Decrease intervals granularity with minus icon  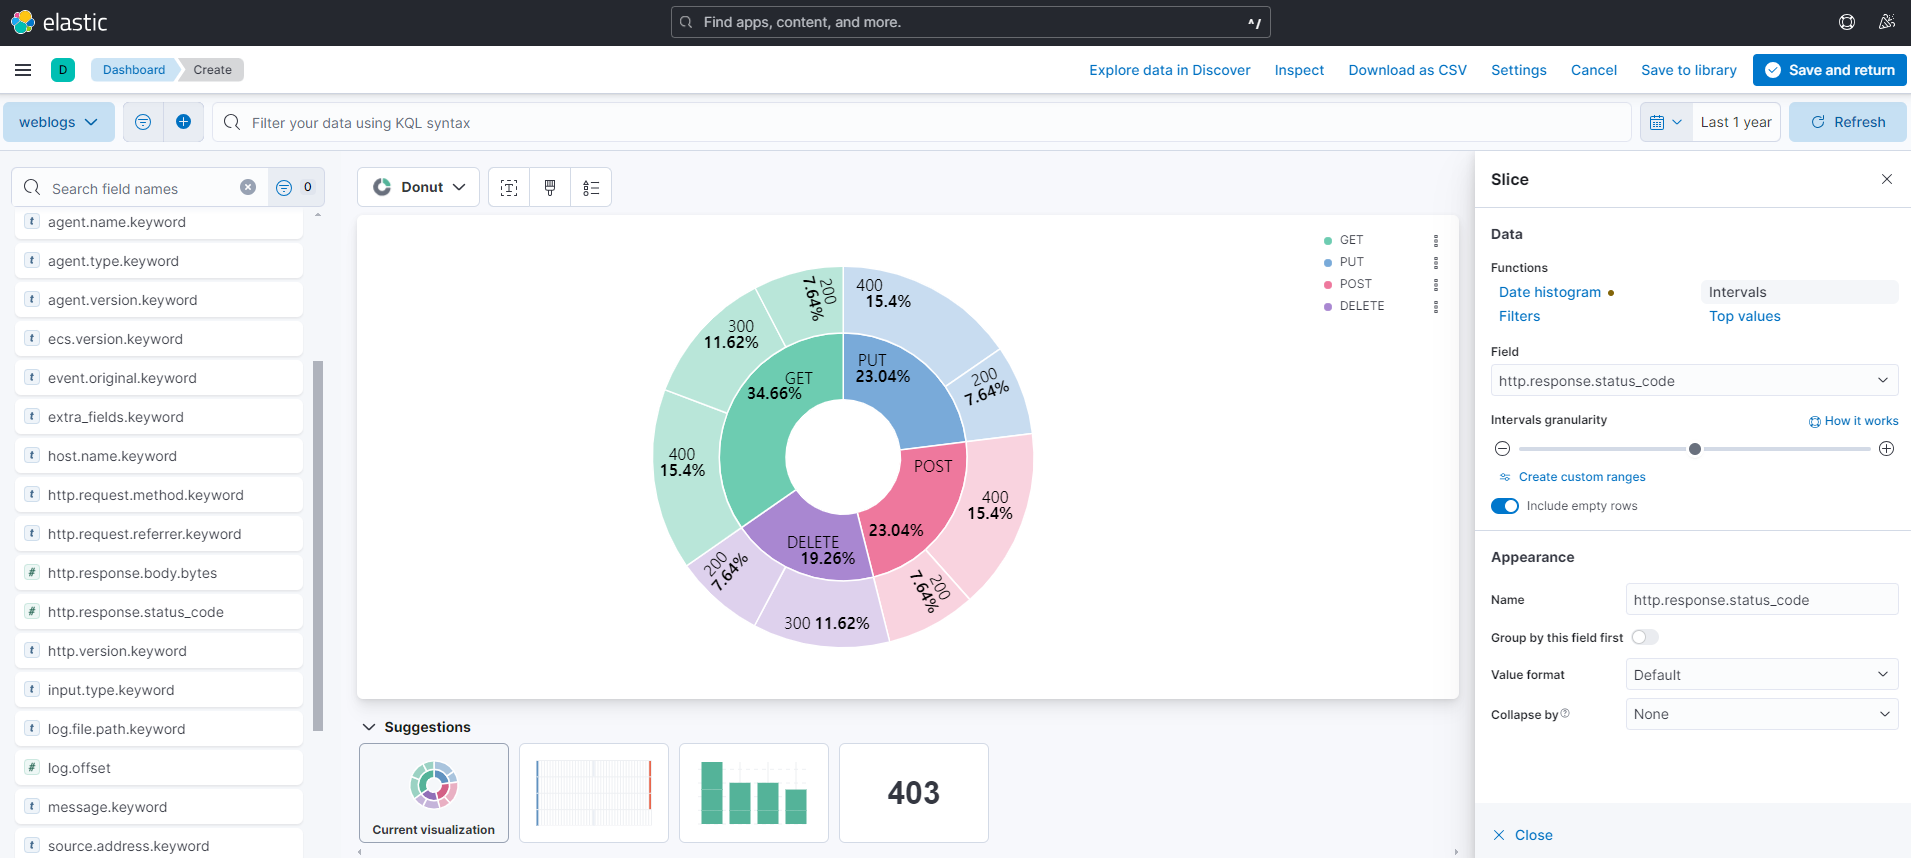pyautogui.click(x=1502, y=449)
